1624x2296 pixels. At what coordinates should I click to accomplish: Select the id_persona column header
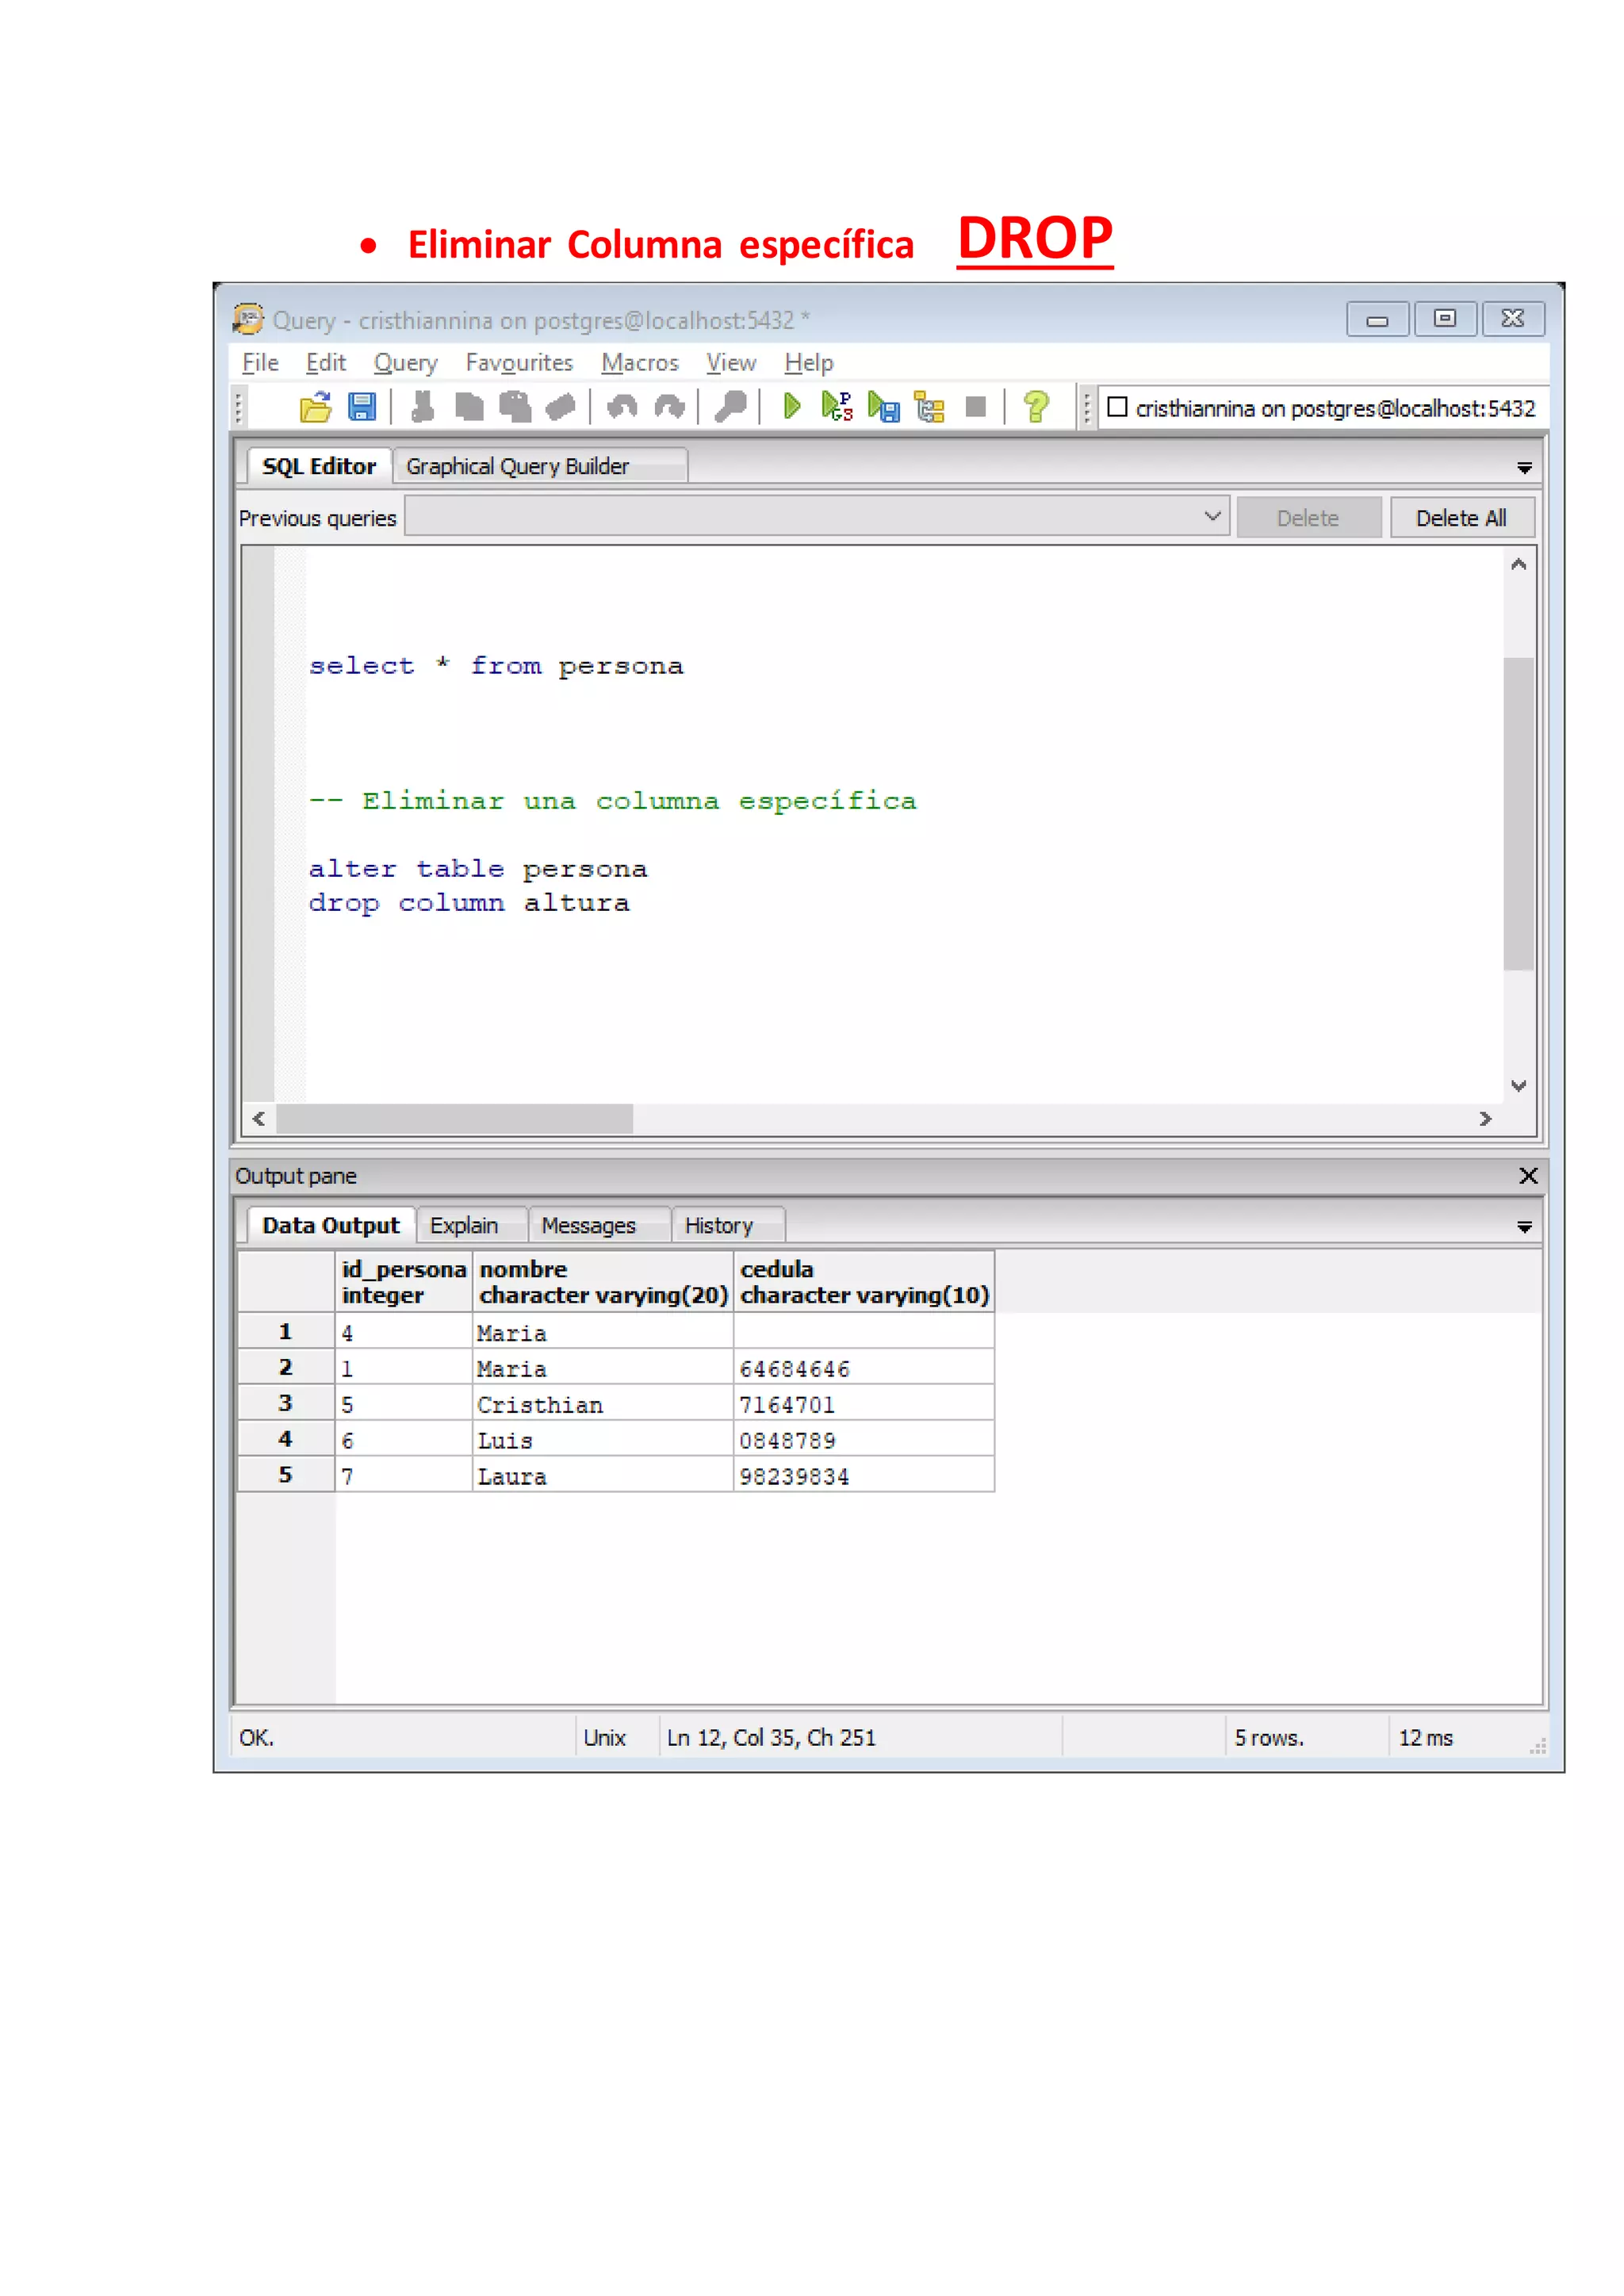click(404, 1282)
